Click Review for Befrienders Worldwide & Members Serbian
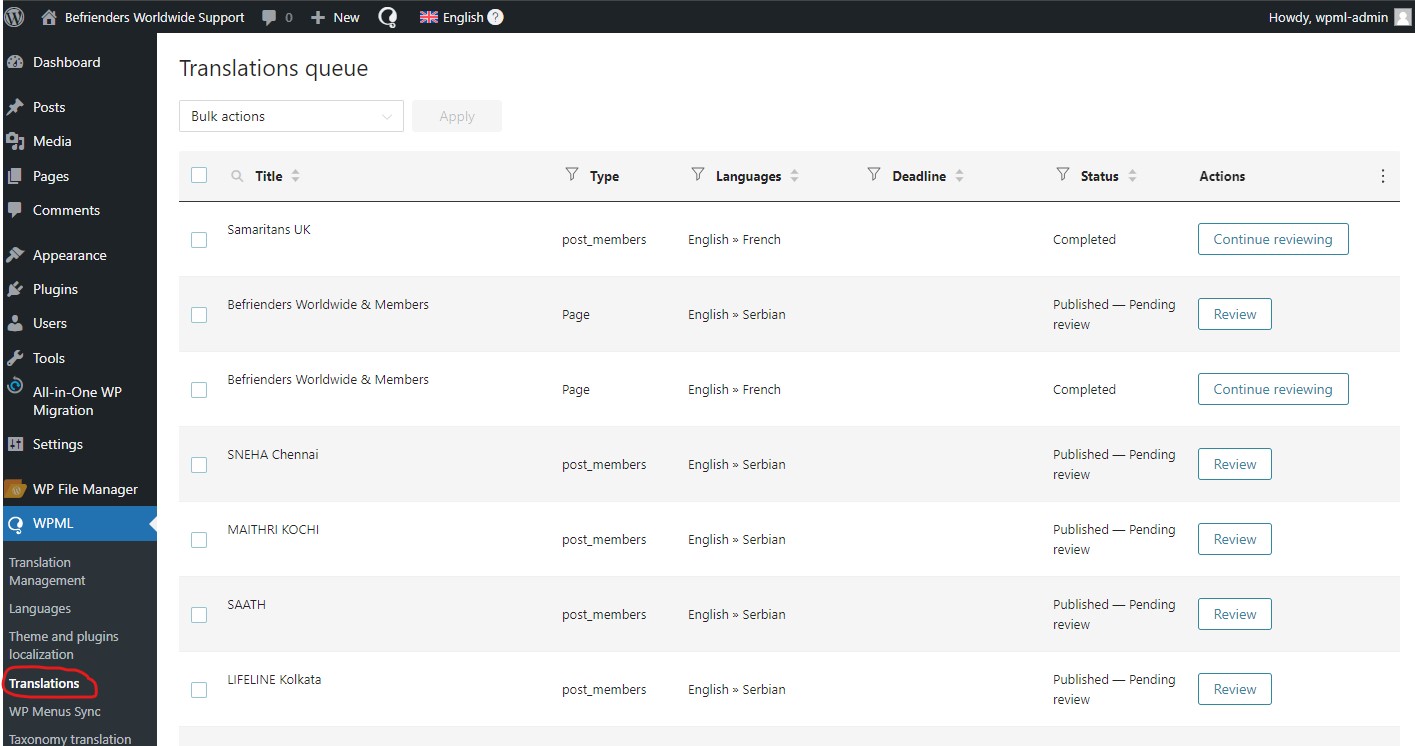Screen dimensions: 1415x746 pos(1235,314)
